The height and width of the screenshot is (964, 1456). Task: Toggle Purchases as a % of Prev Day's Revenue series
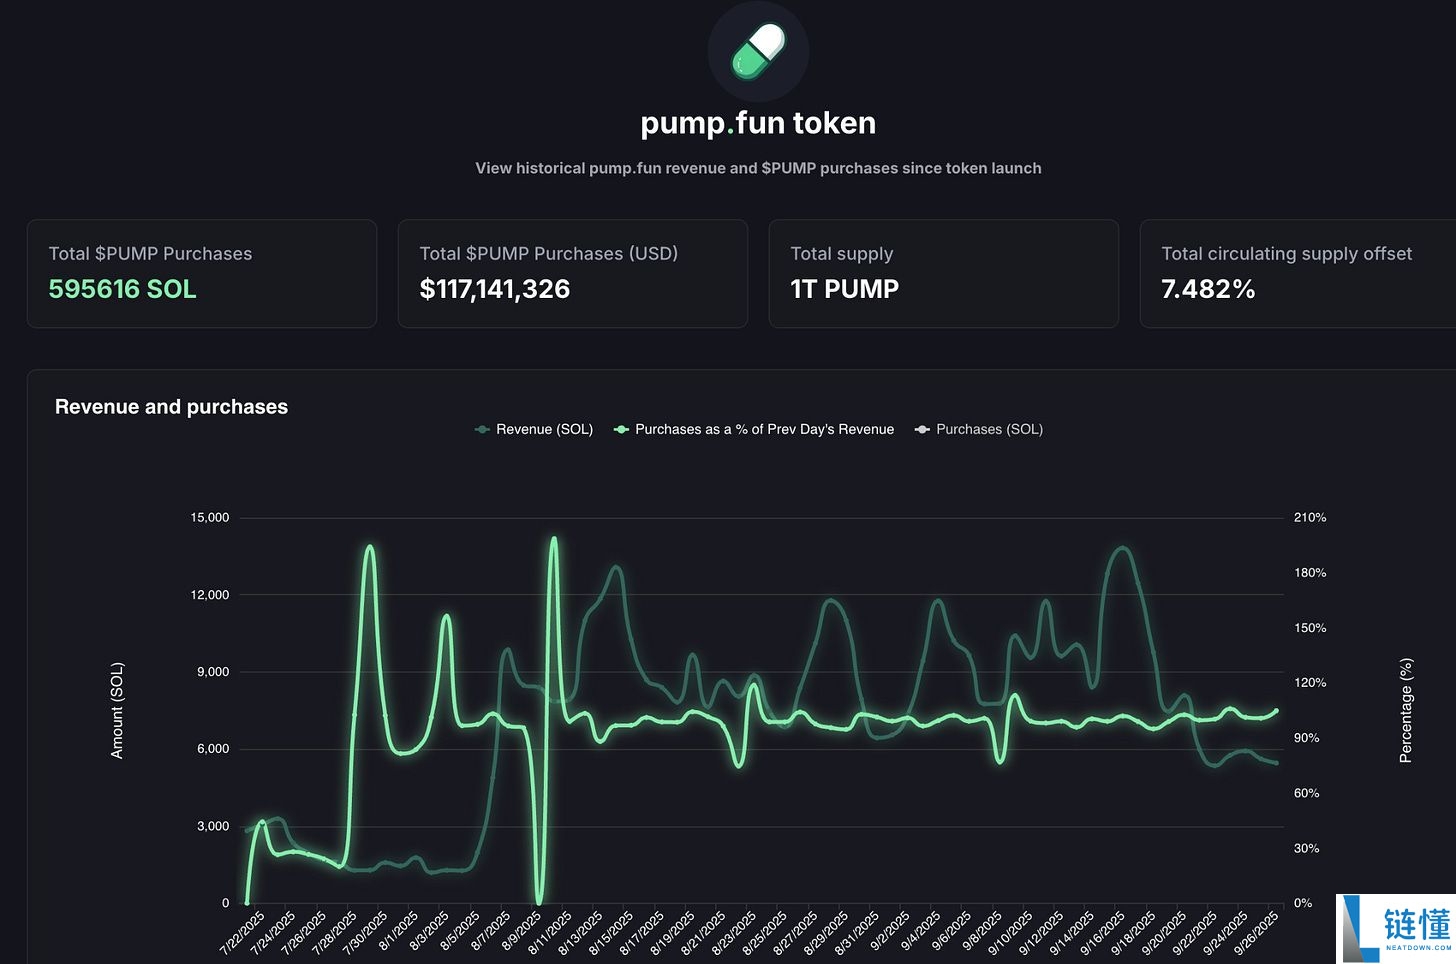click(754, 429)
